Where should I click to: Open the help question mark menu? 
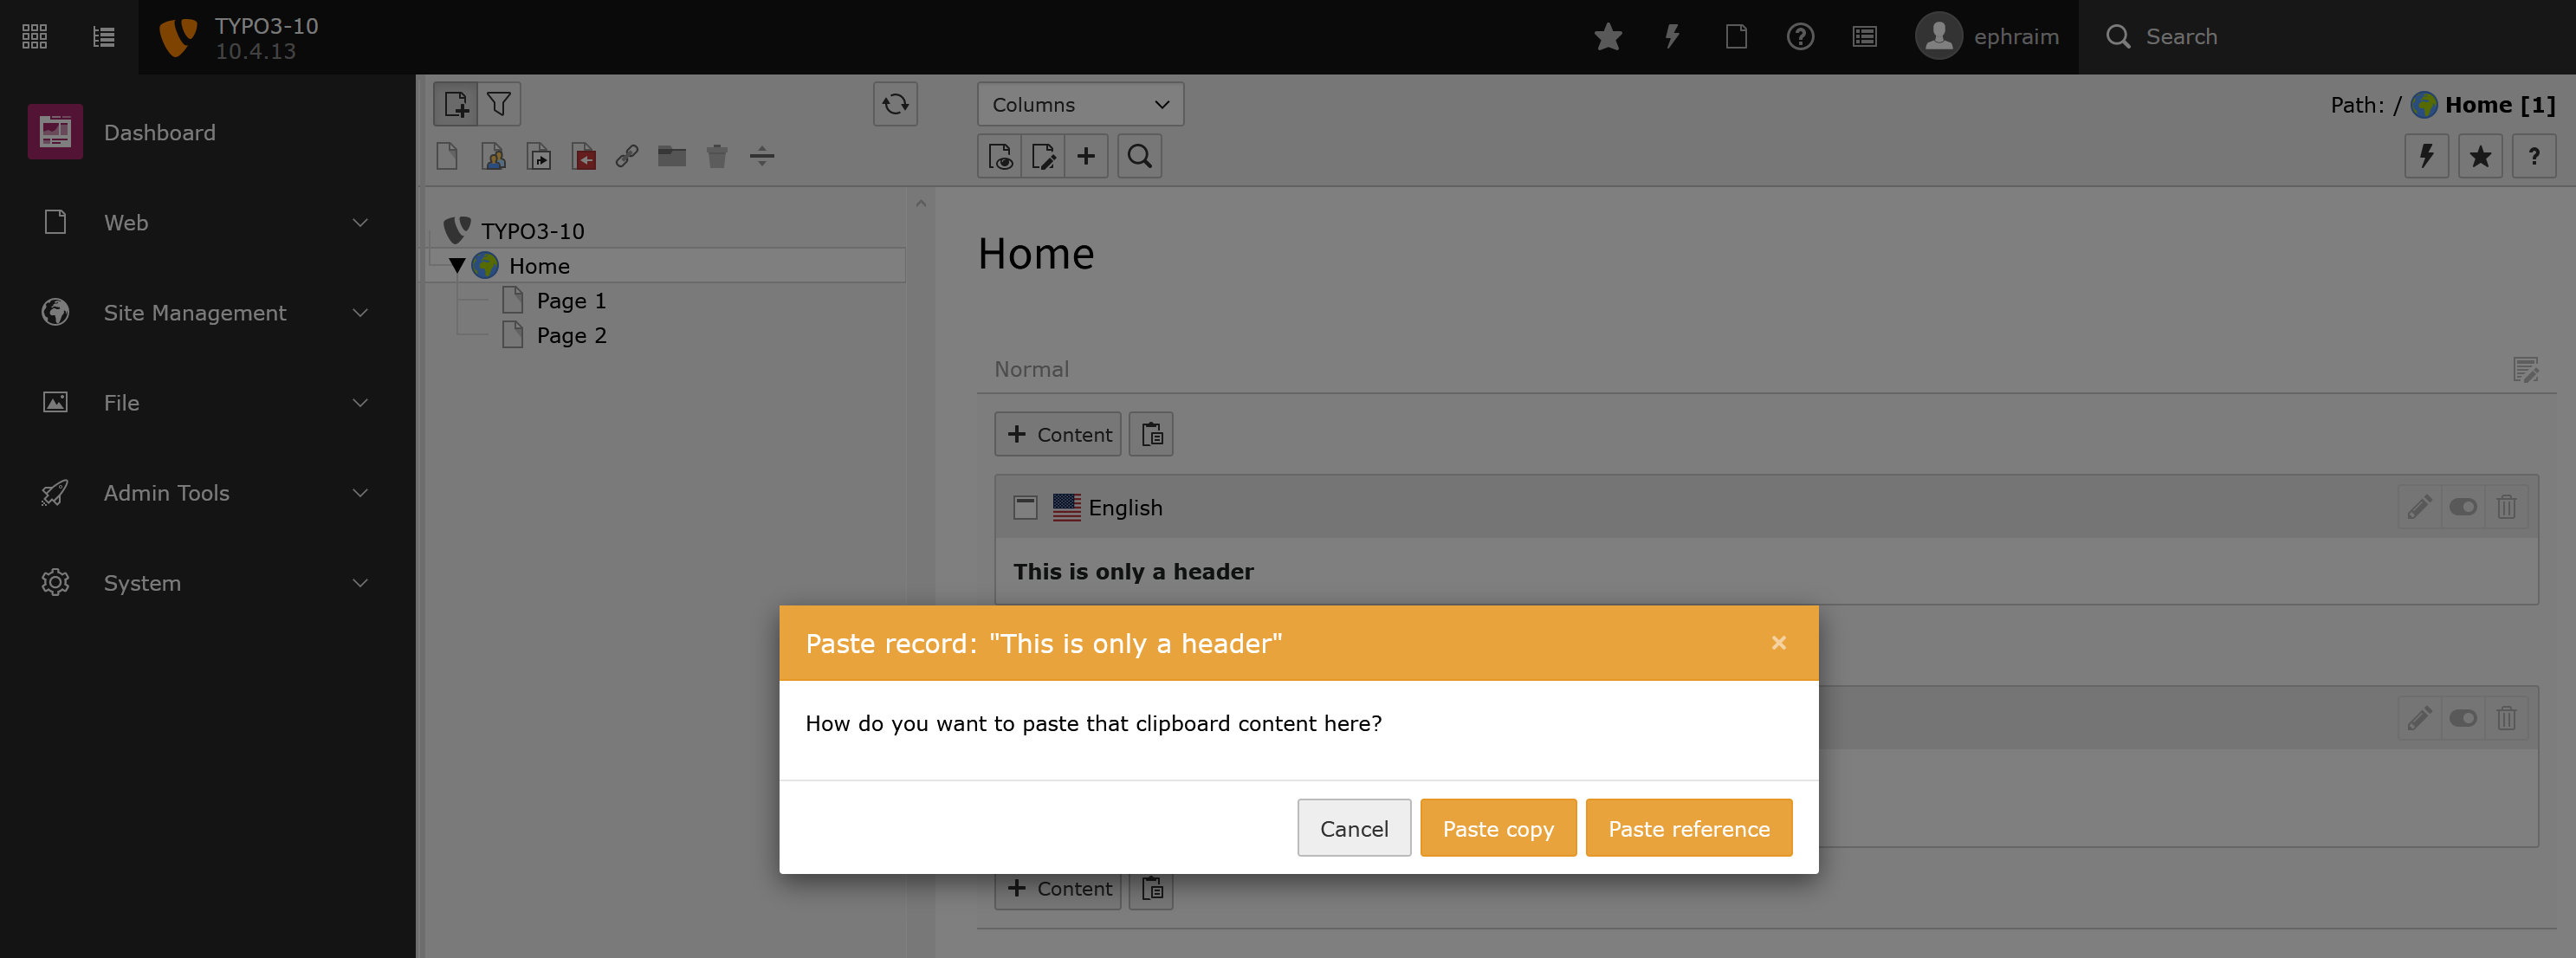[1799, 37]
